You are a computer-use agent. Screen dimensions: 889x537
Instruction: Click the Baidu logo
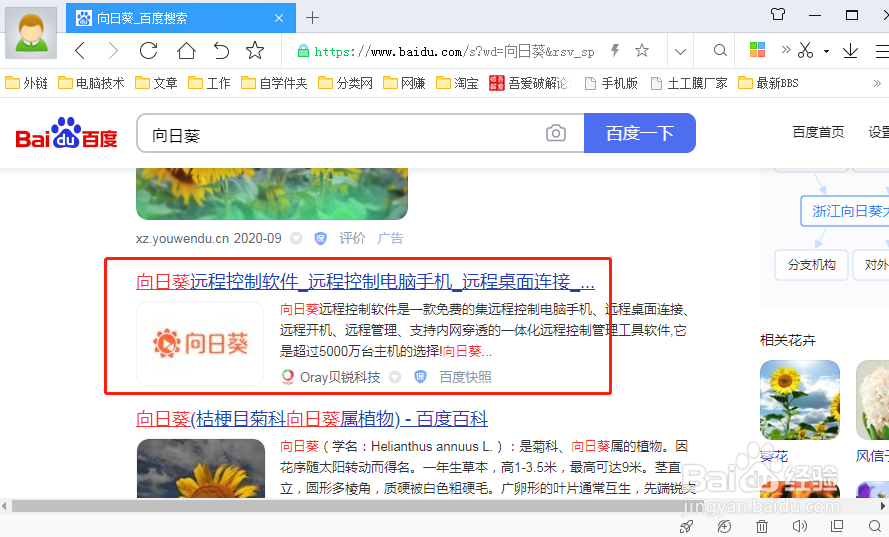click(x=66, y=133)
